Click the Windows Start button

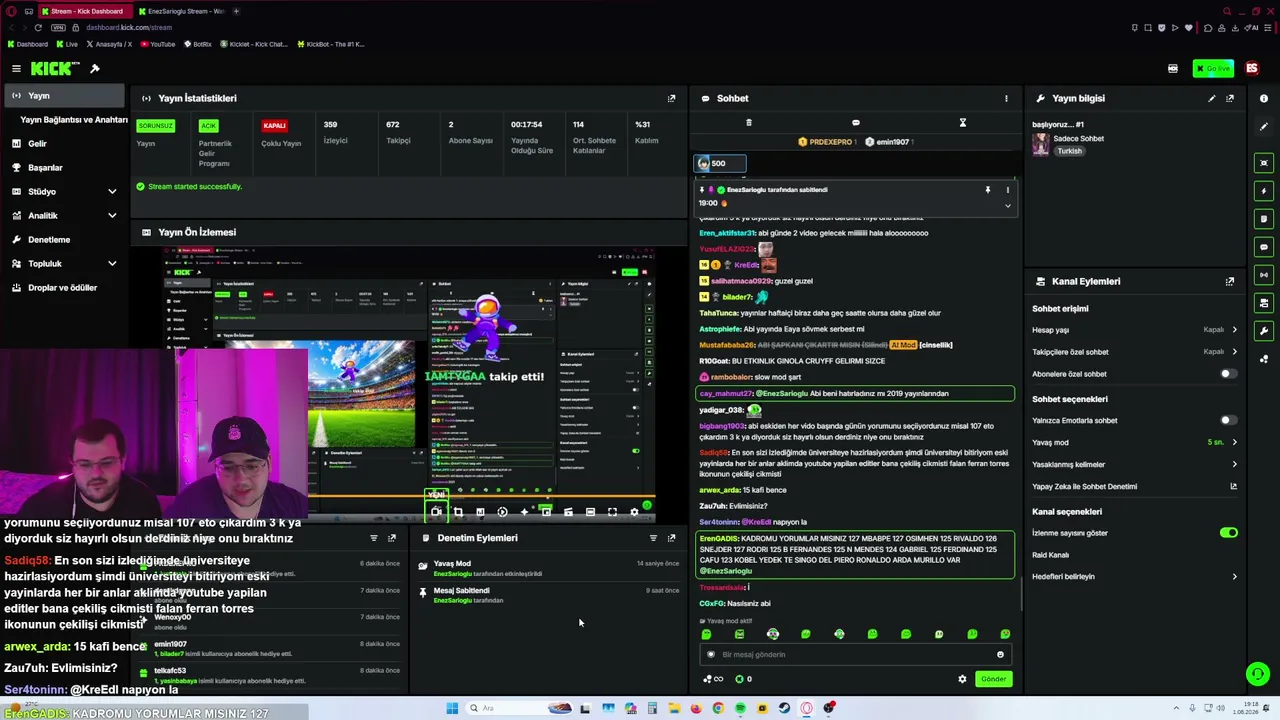(452, 708)
